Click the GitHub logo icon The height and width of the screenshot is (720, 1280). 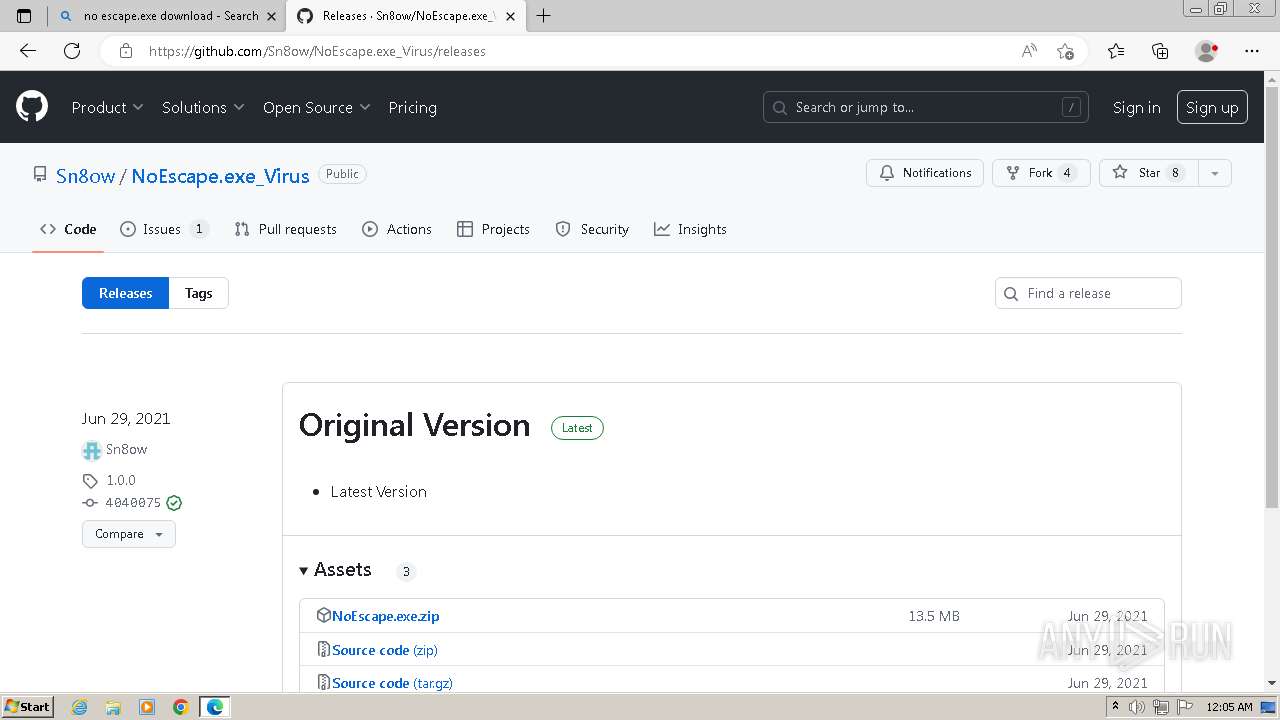coord(32,107)
